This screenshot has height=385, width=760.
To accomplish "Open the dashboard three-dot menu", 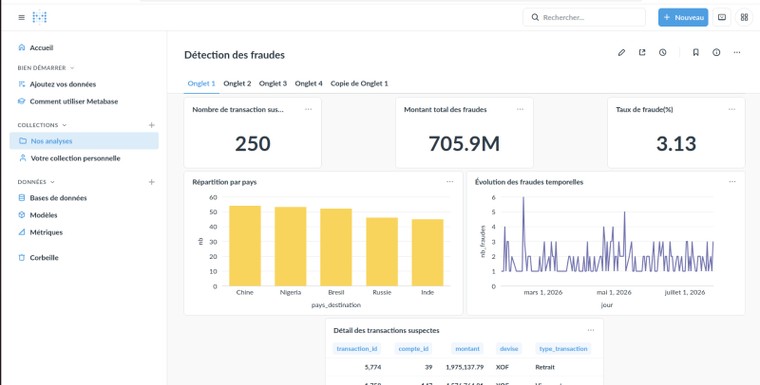I will (737, 53).
